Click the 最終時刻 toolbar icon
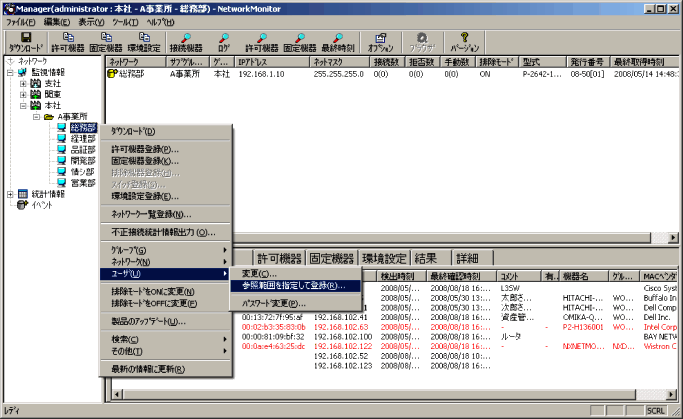The width and height of the screenshot is (683, 419). coord(338,42)
